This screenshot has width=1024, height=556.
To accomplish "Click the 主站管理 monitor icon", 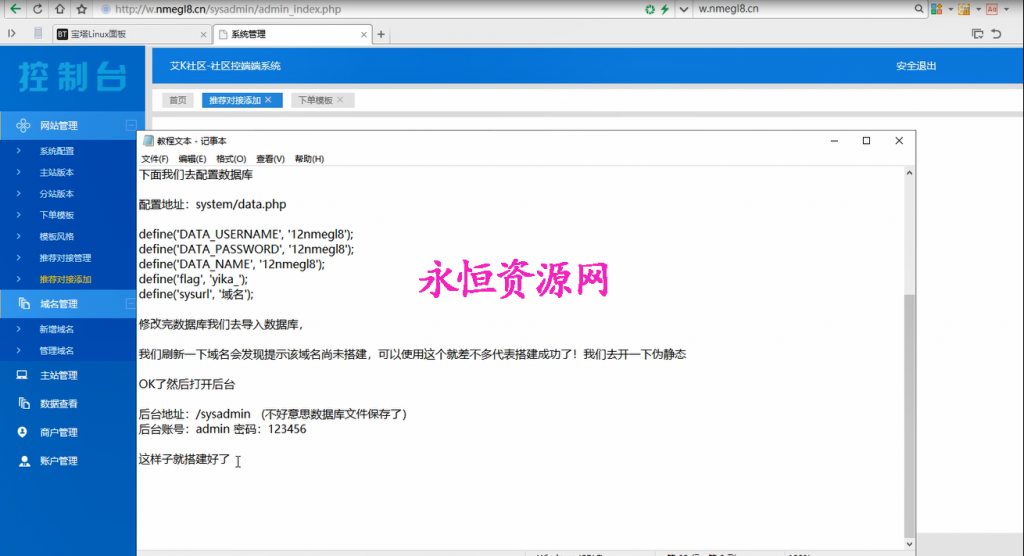I will (x=22, y=376).
